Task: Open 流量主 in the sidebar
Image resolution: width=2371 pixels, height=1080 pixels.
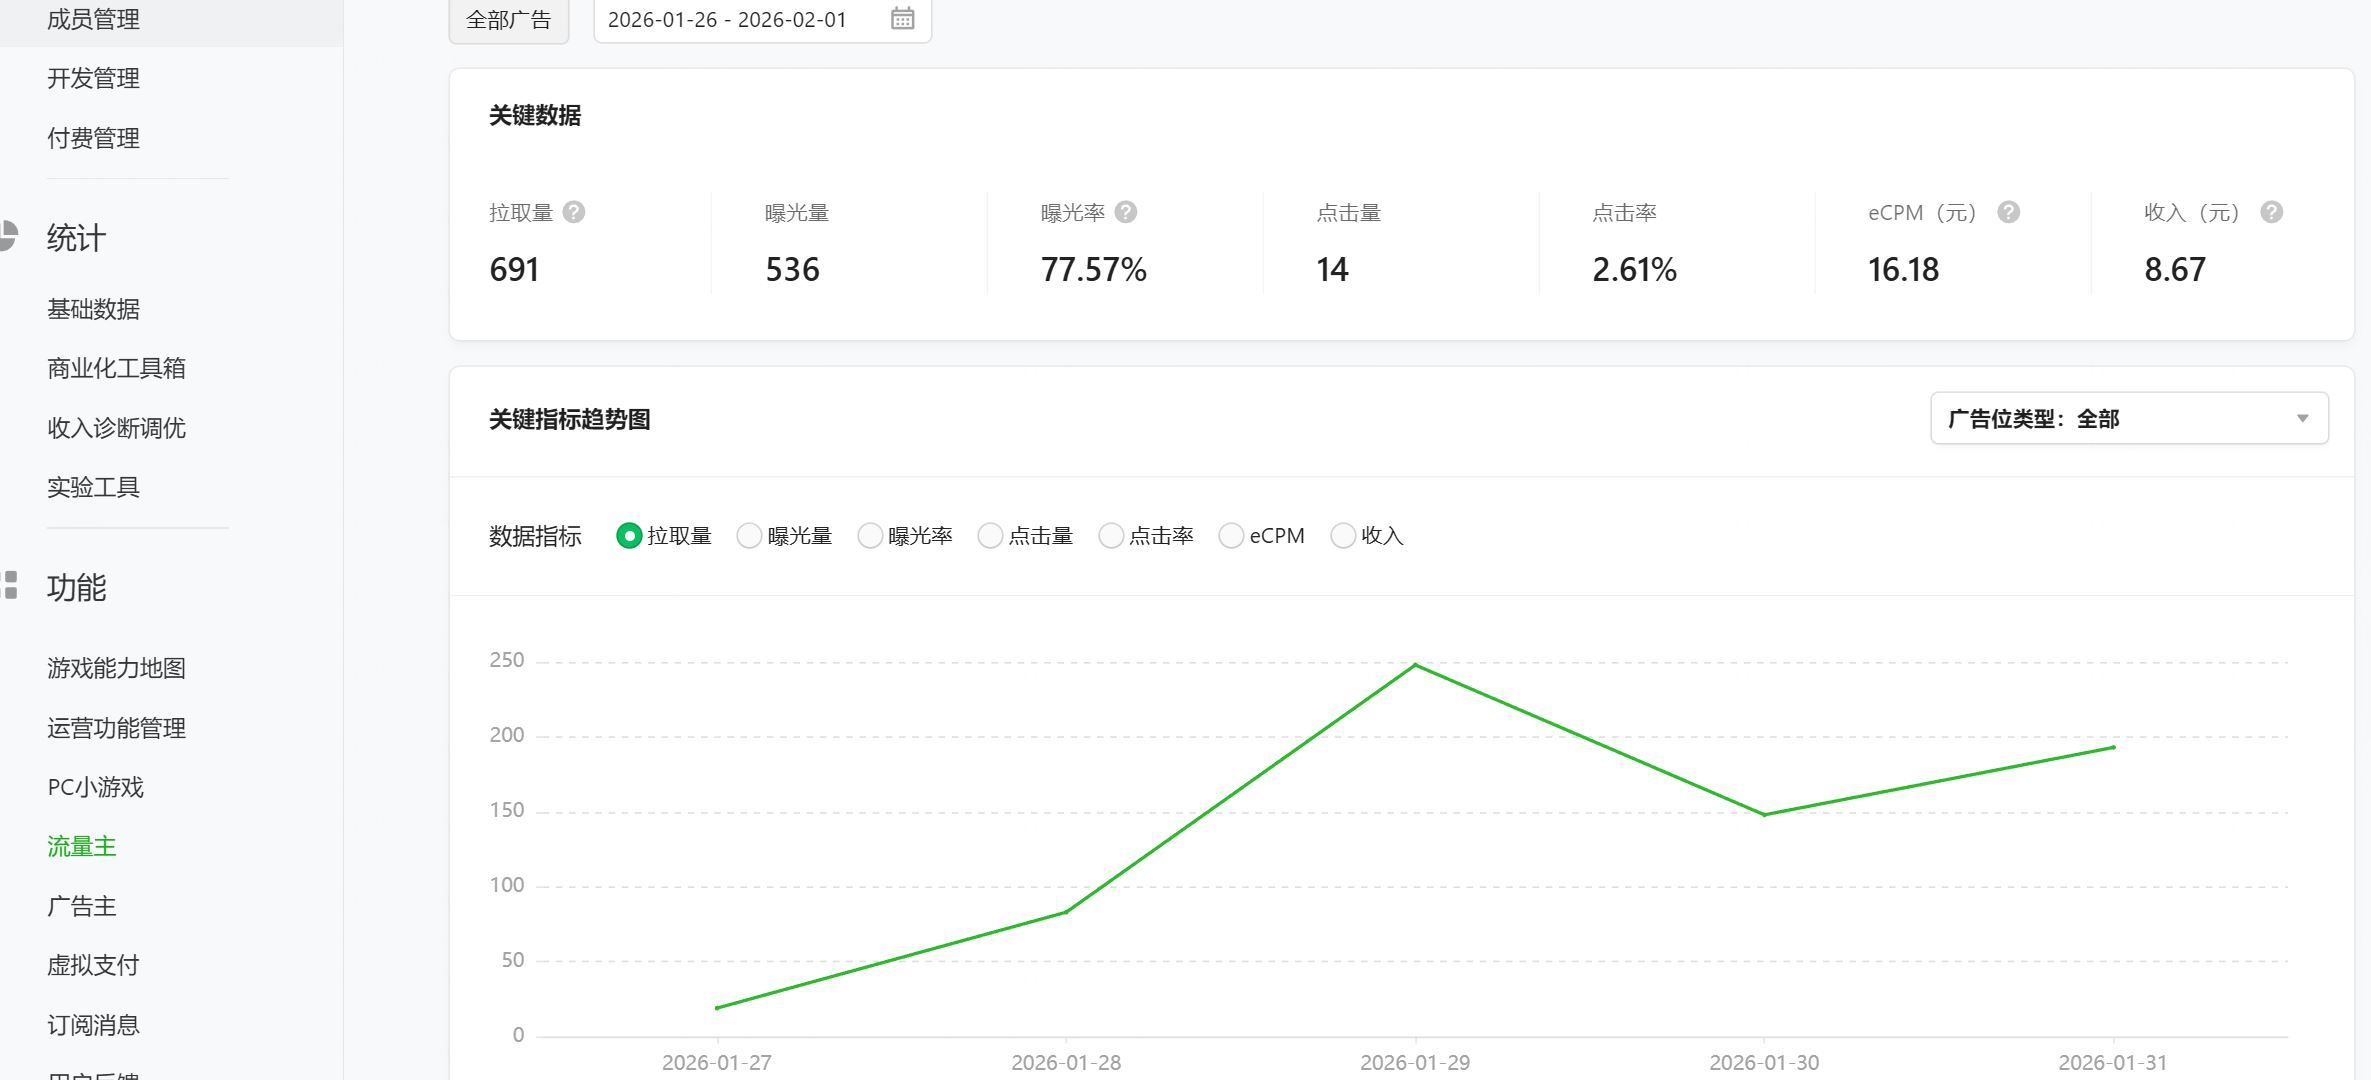Action: pyautogui.click(x=82, y=846)
